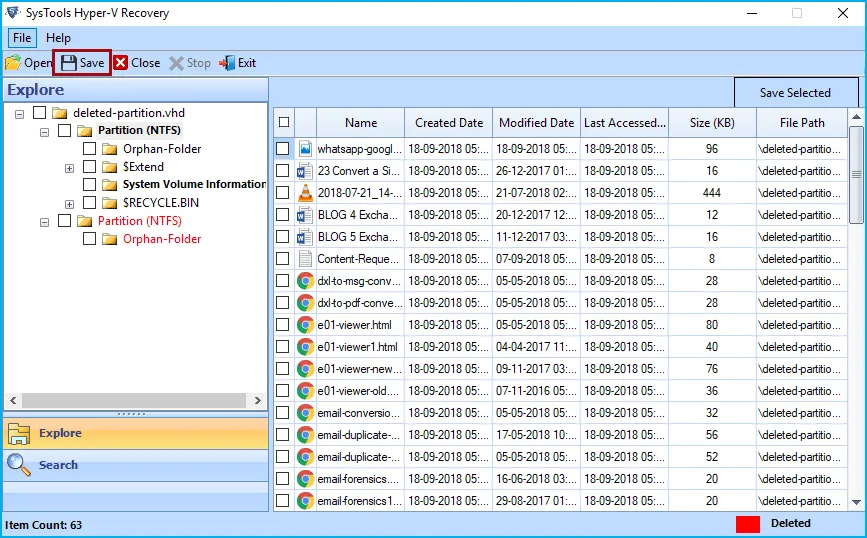The height and width of the screenshot is (538, 867).
Task: Click the Save Selected button
Action: (795, 93)
